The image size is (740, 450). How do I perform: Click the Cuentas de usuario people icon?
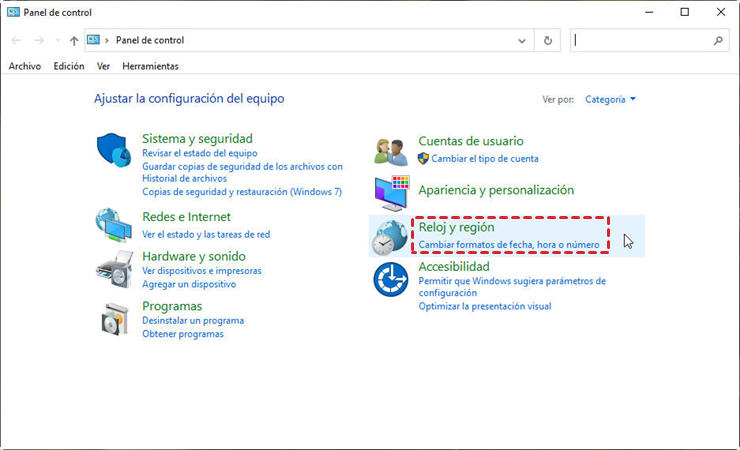(x=391, y=151)
